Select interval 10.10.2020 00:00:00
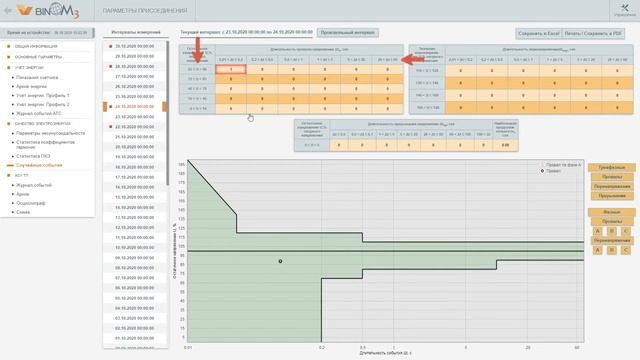Image resolution: width=640 pixels, height=360 pixels. (135, 248)
